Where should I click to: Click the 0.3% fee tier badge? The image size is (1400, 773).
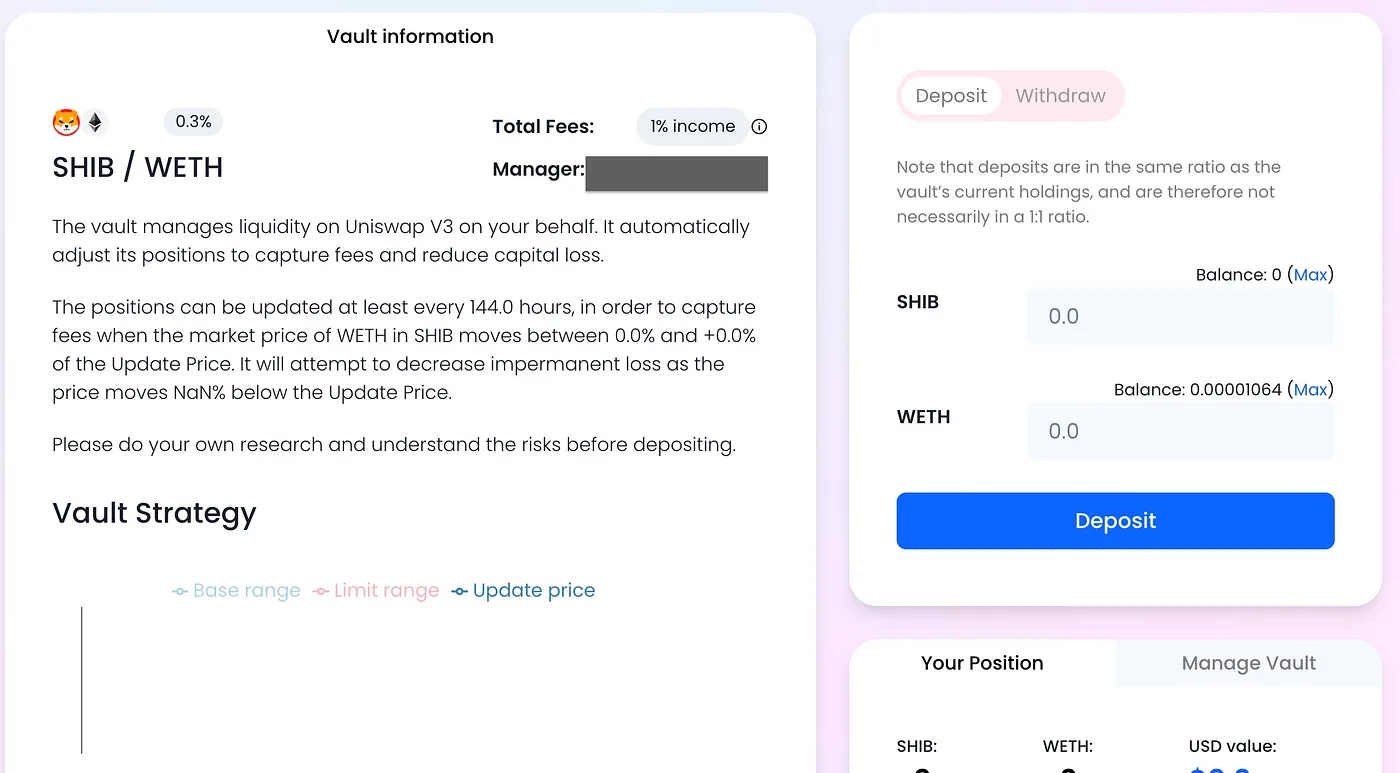193,122
